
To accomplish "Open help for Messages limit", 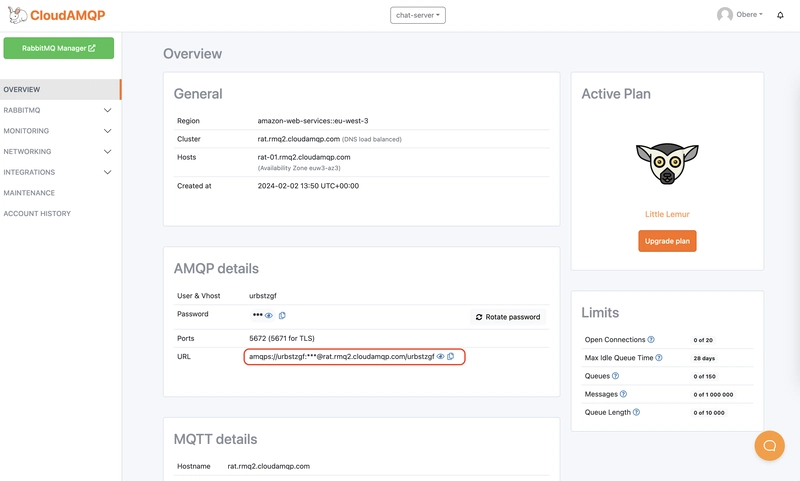I will pos(623,394).
